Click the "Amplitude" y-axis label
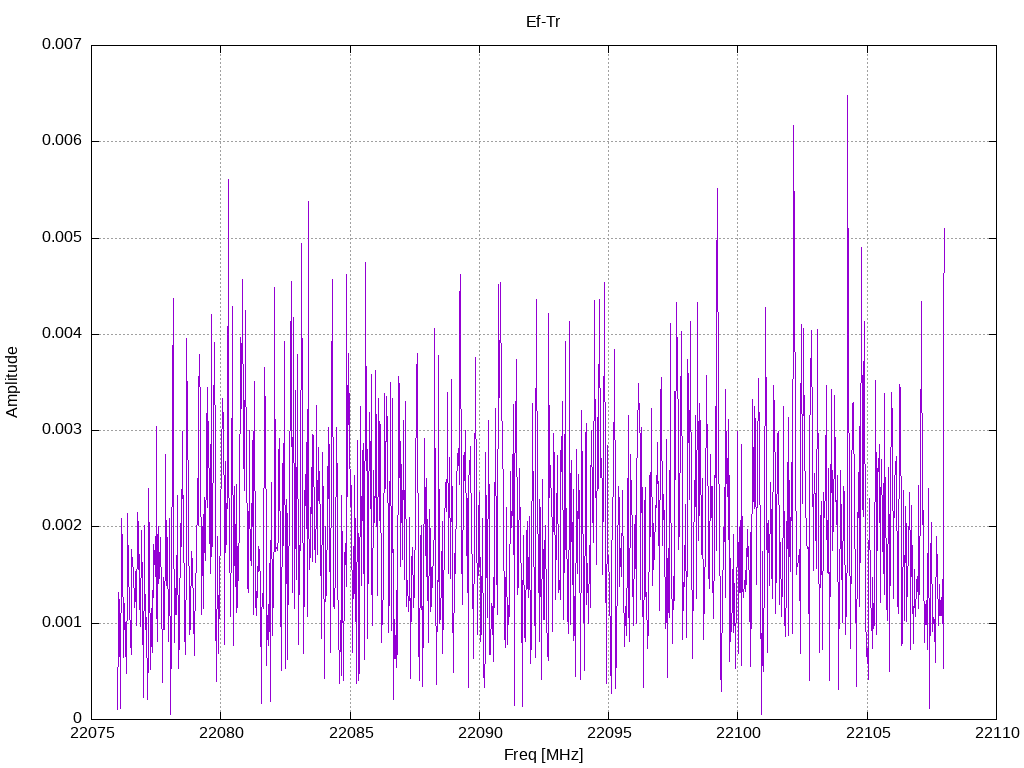This screenshot has height=768, width=1024. click(12, 382)
